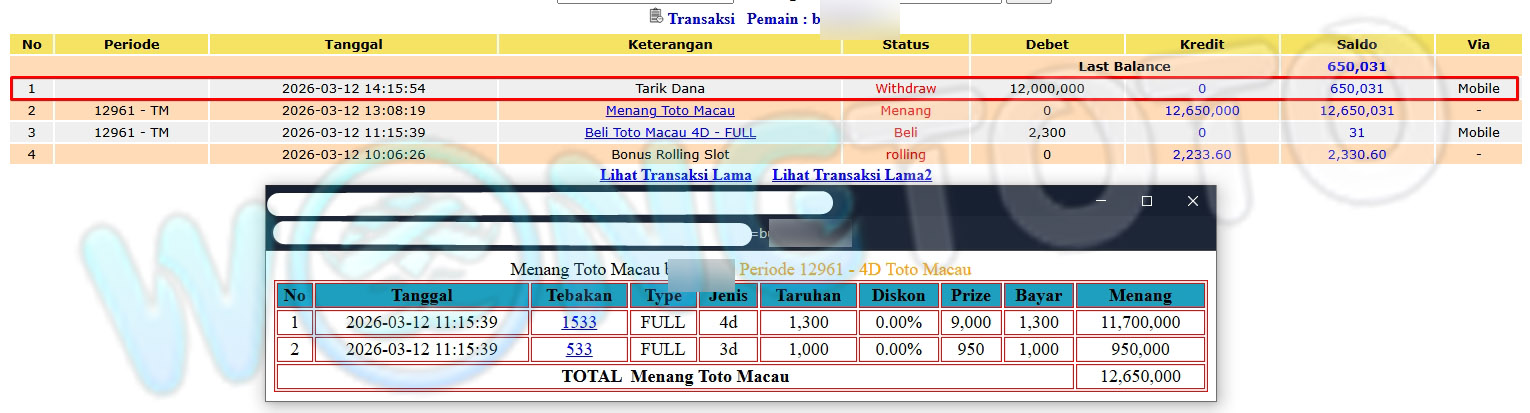
Task: Click the Tebakan header in popup table
Action: click(x=578, y=296)
